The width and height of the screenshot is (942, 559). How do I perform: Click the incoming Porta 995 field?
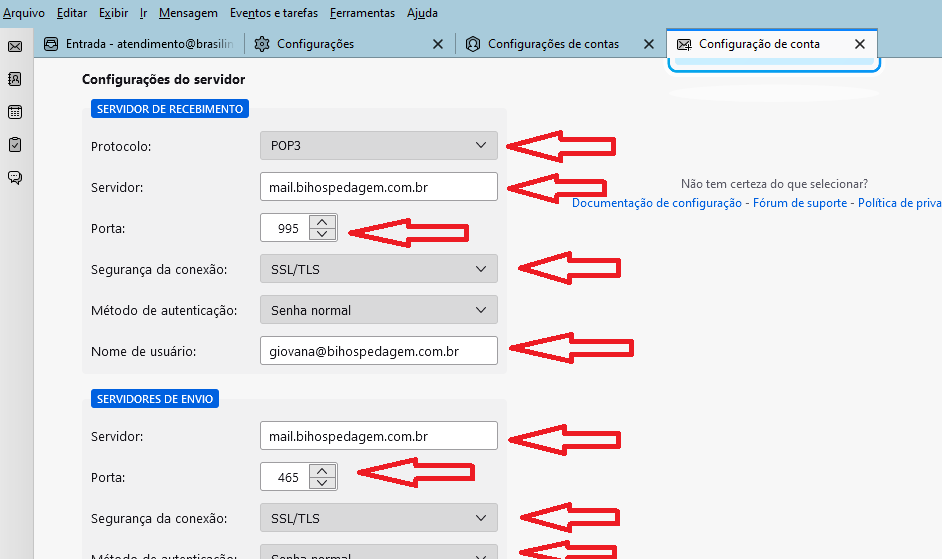285,228
